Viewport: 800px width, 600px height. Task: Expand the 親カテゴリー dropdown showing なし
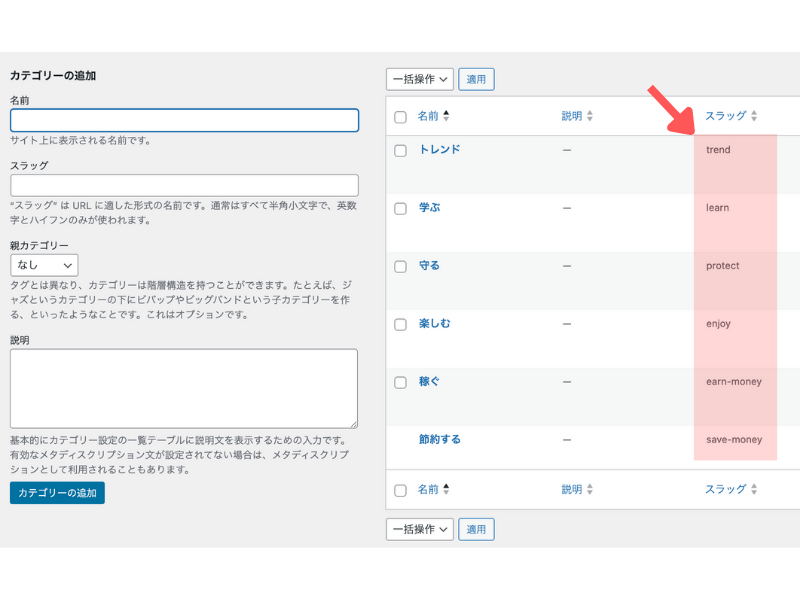pos(44,265)
